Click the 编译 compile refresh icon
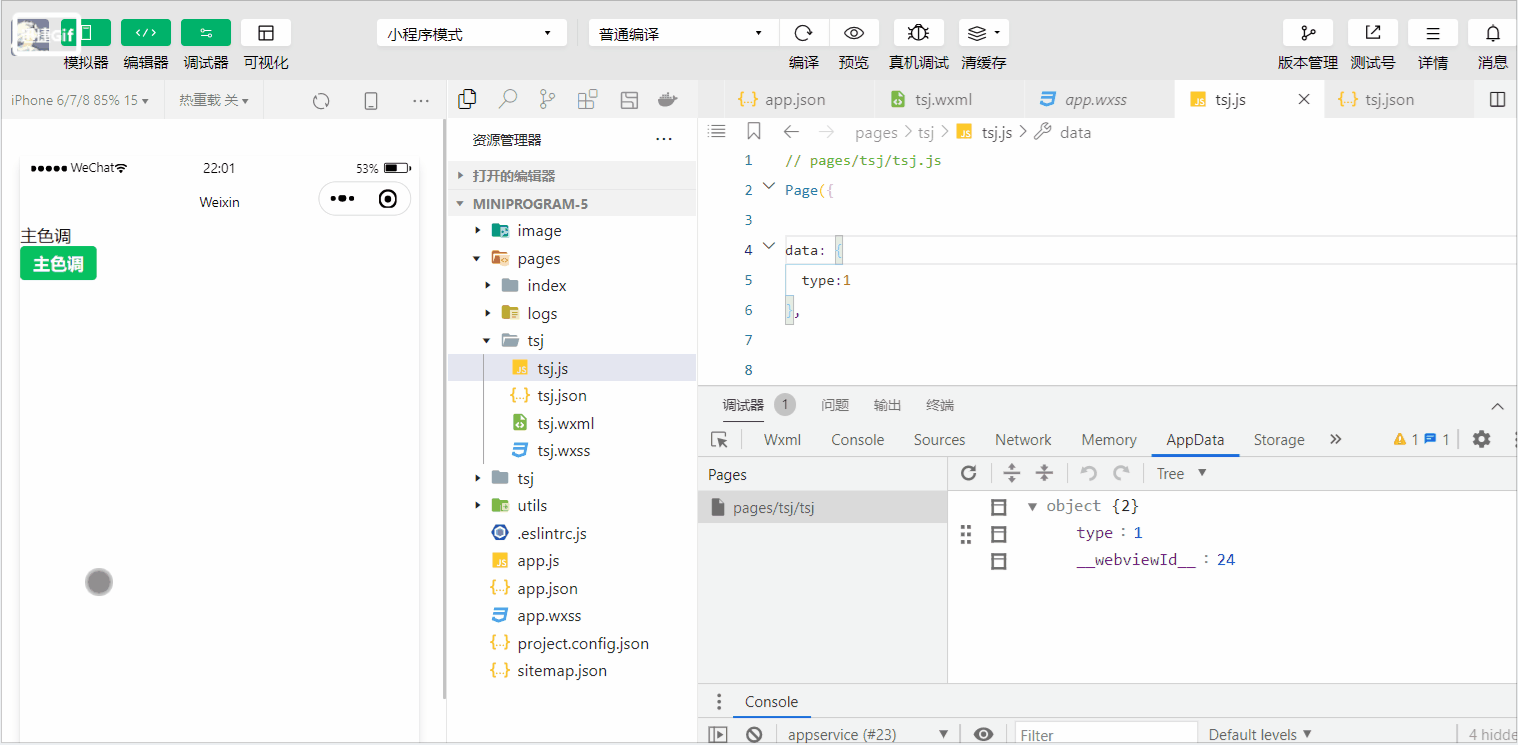The height and width of the screenshot is (745, 1518). pyautogui.click(x=804, y=33)
